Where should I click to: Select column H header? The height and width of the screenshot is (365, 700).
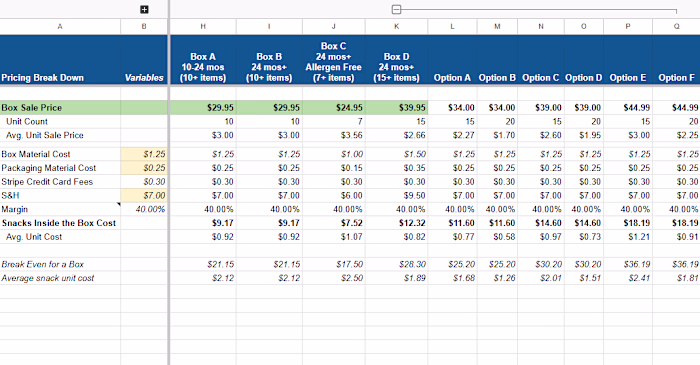[x=203, y=27]
